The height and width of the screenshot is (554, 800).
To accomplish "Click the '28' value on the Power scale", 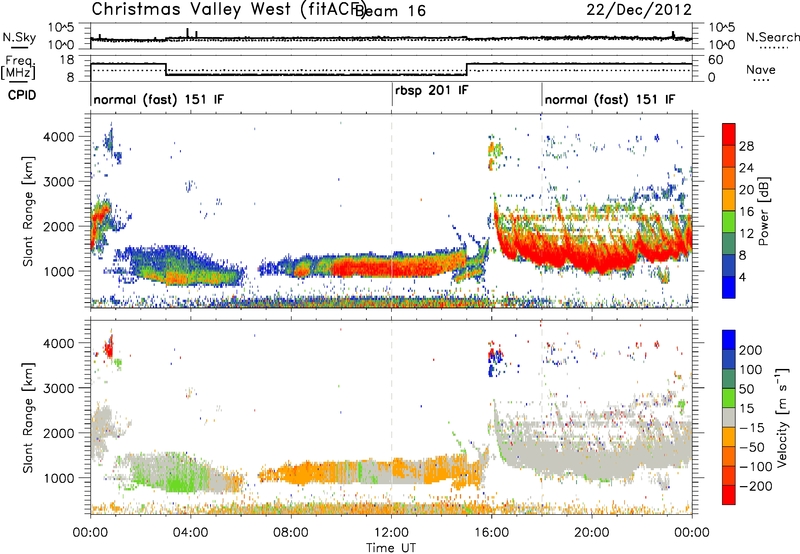I will [x=746, y=146].
